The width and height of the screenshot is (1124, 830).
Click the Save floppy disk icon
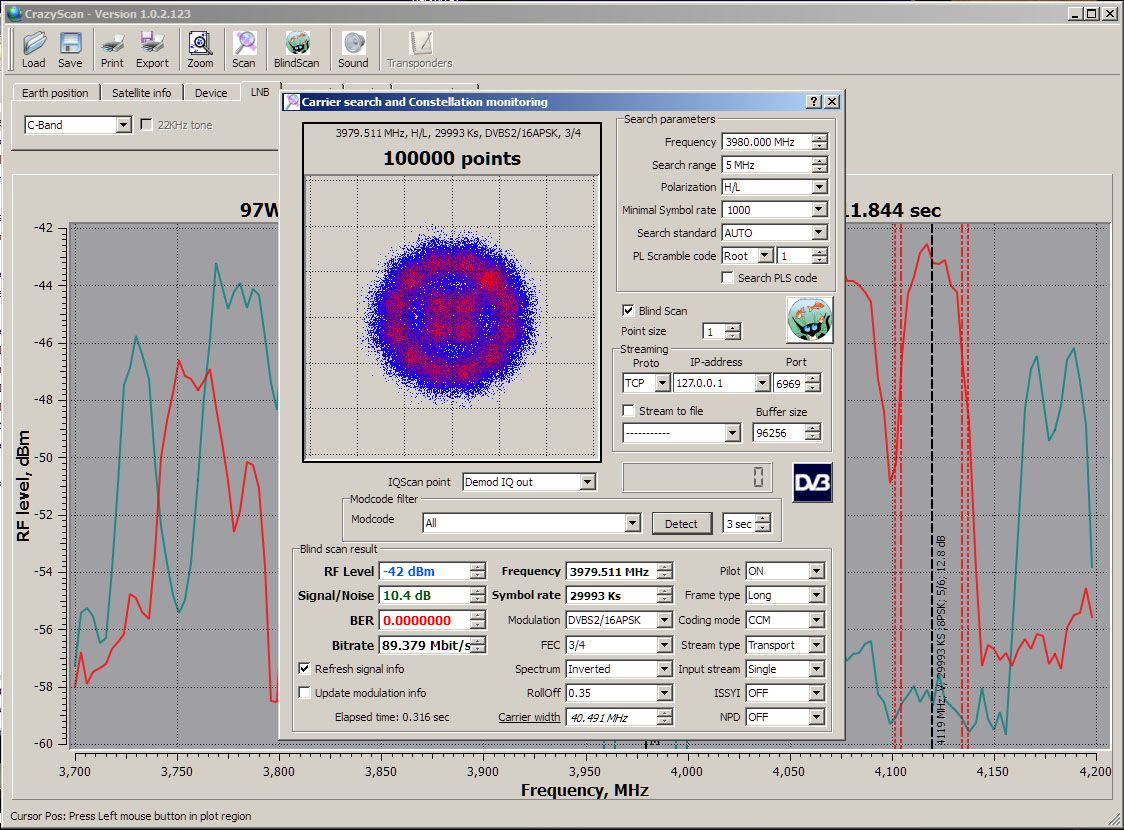(70, 44)
